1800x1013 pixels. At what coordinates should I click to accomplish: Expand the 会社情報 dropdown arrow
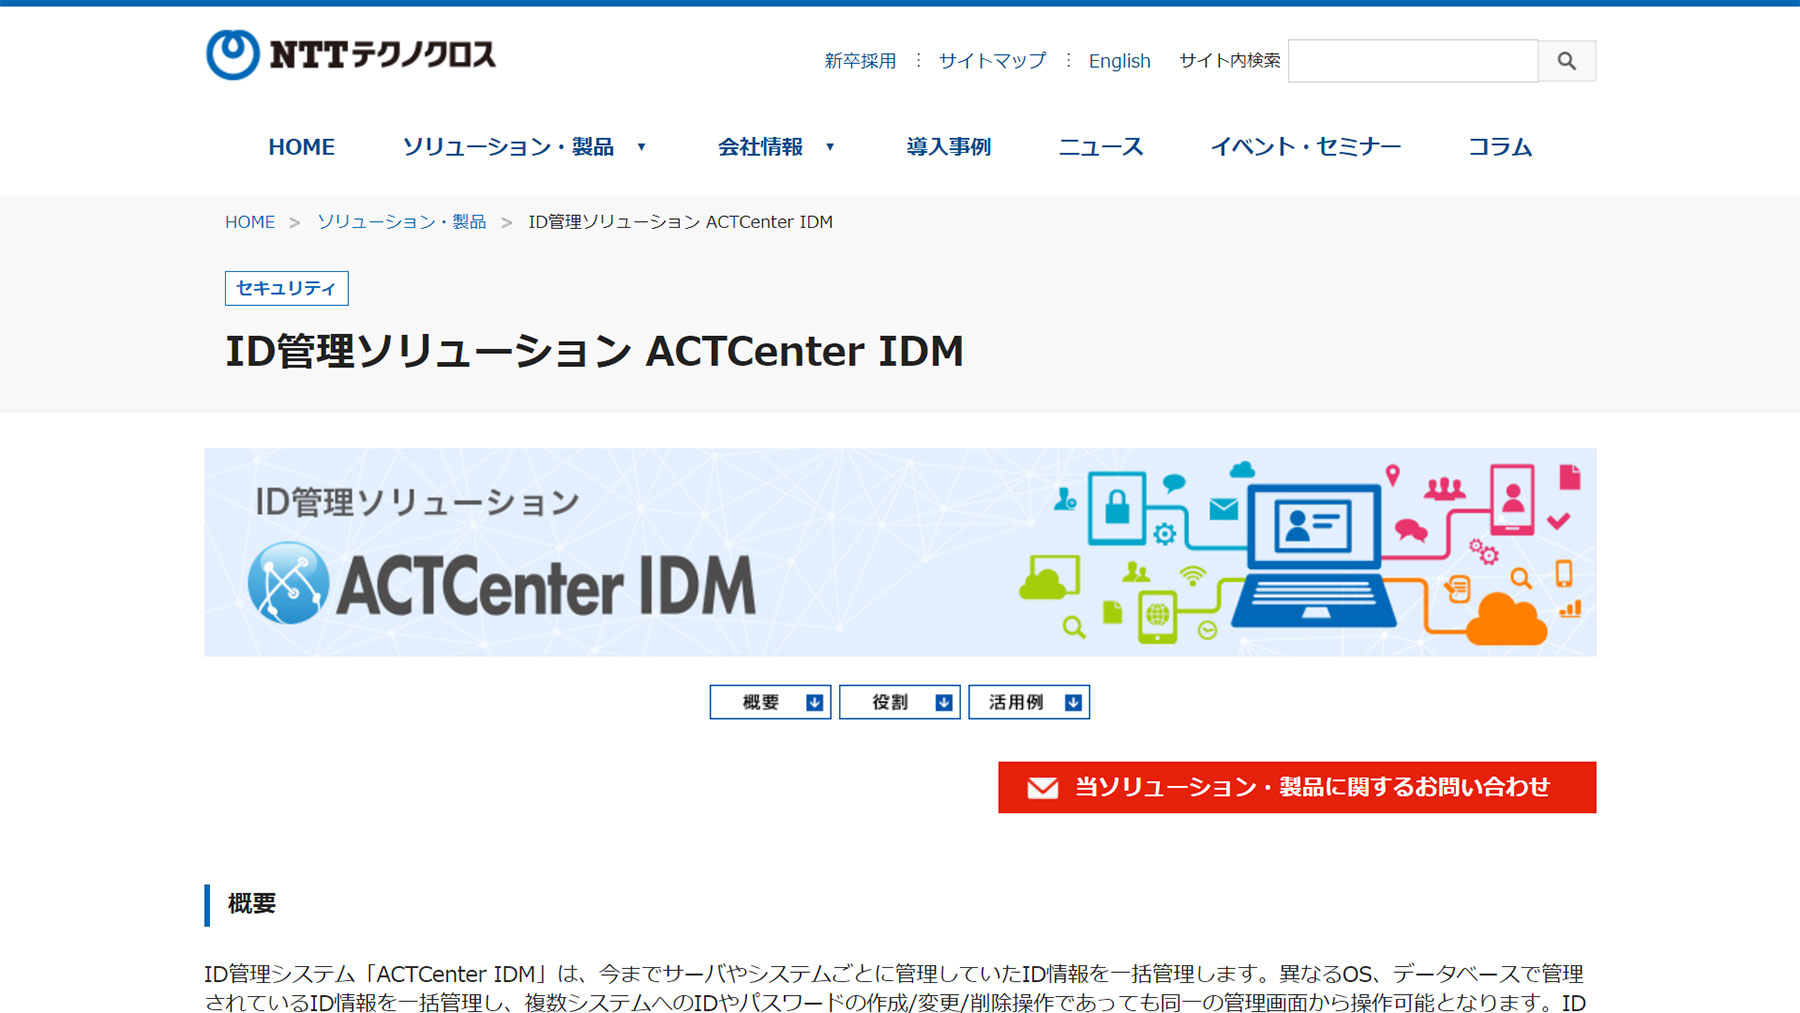click(829, 147)
